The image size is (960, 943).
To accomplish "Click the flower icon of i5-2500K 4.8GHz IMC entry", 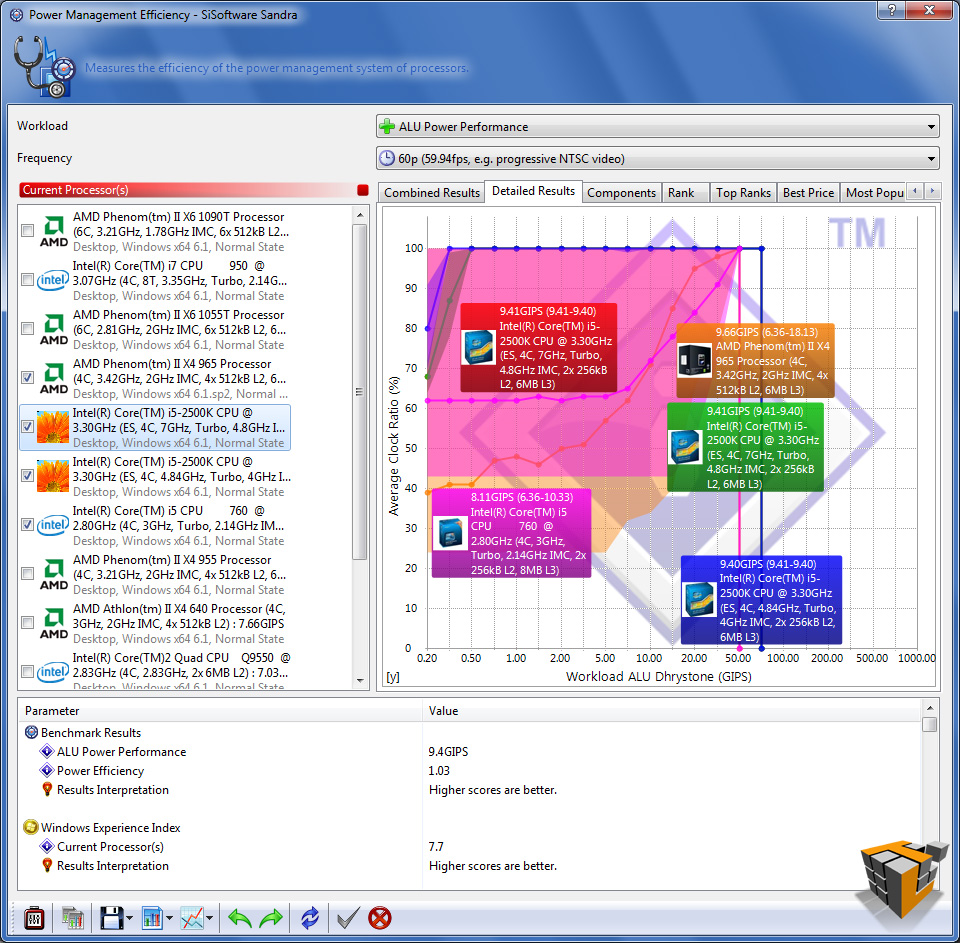I will (x=53, y=427).
